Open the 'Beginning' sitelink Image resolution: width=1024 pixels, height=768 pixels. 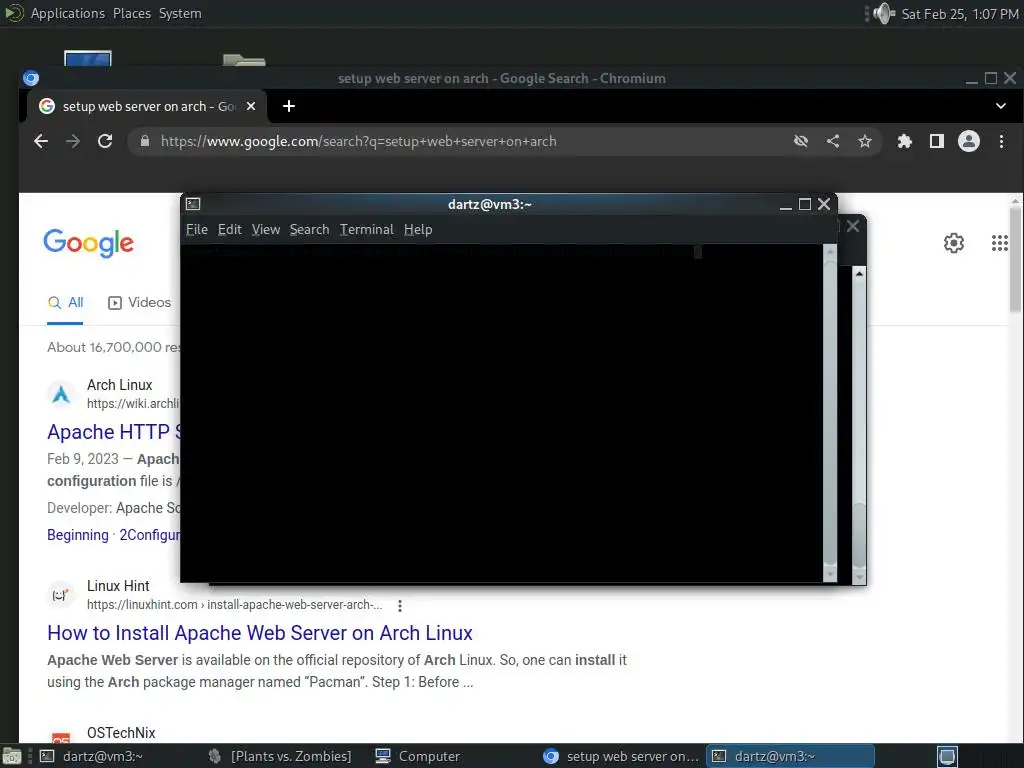pyautogui.click(x=78, y=535)
